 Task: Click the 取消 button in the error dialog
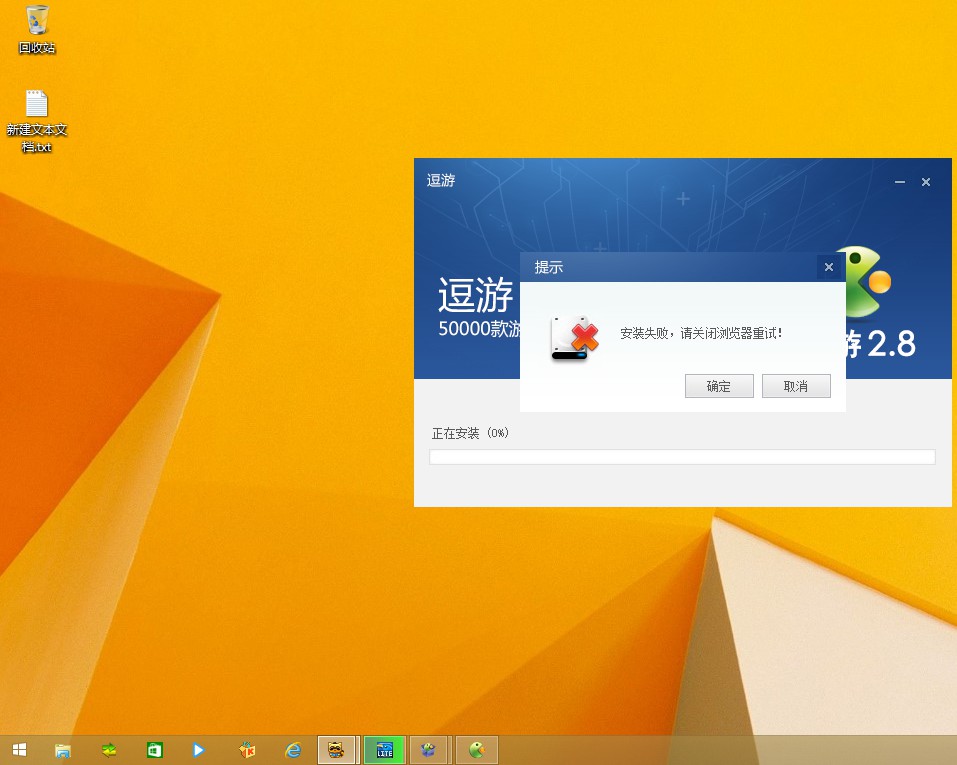[796, 386]
